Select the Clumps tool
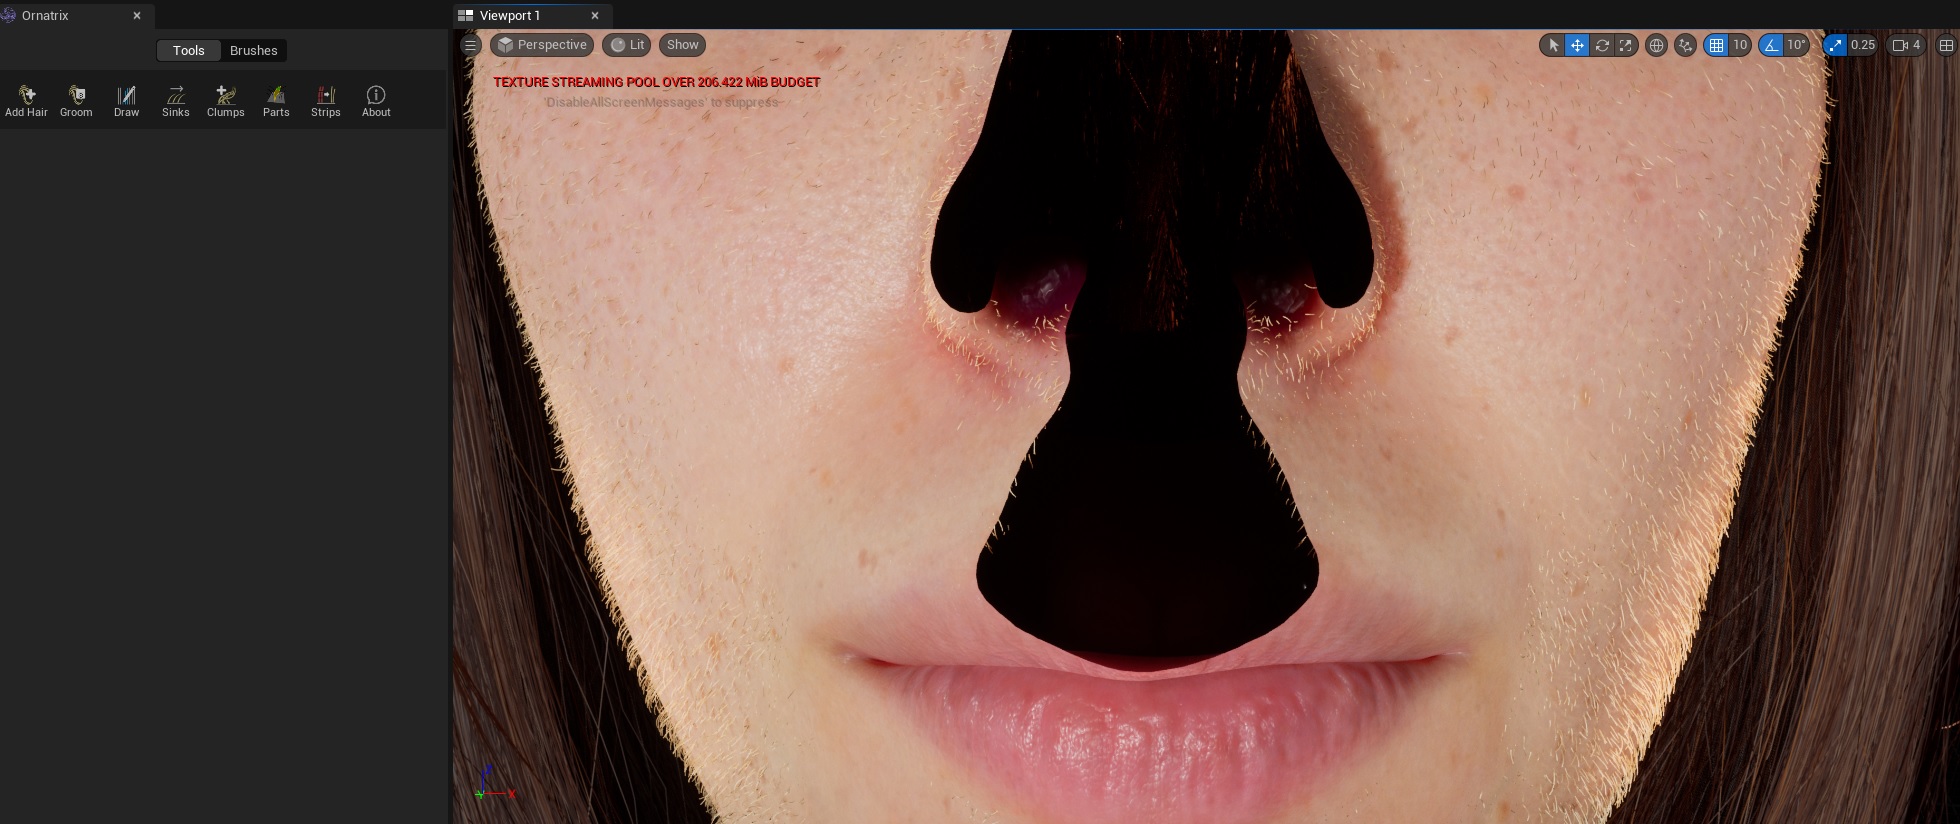 click(226, 101)
